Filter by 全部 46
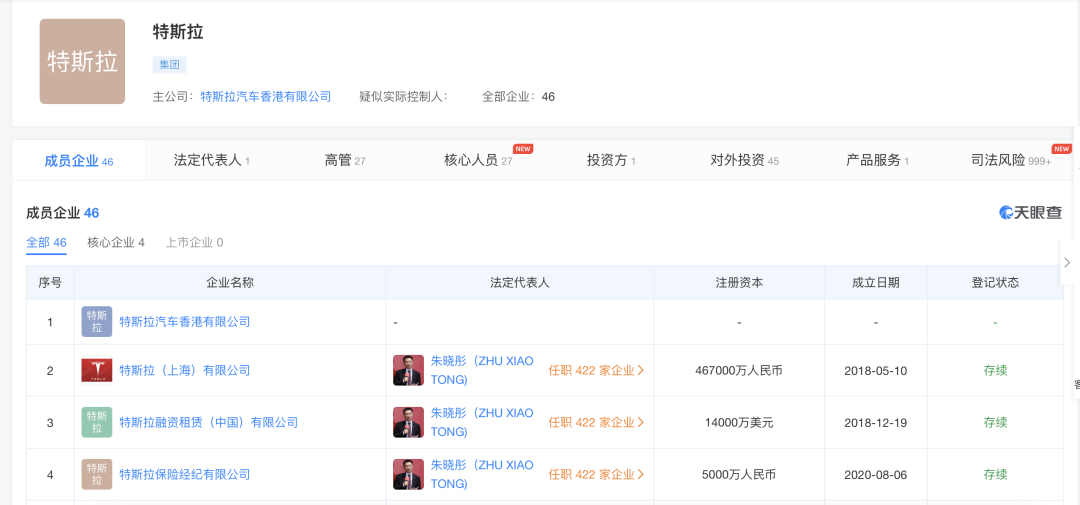Image resolution: width=1080 pixels, height=505 pixels. point(46,243)
